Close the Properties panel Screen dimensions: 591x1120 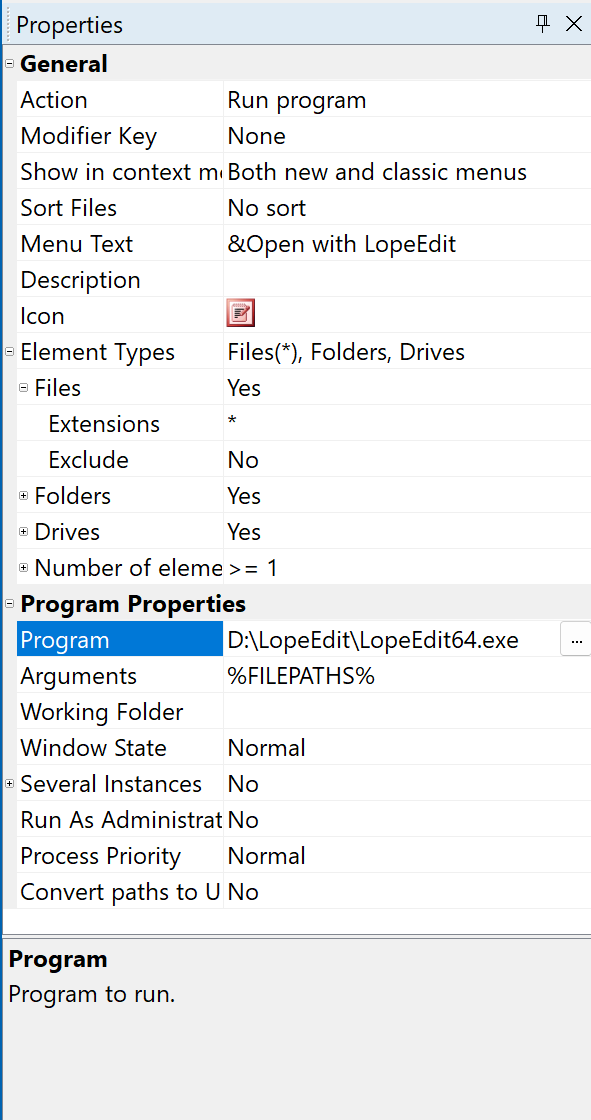tap(573, 24)
